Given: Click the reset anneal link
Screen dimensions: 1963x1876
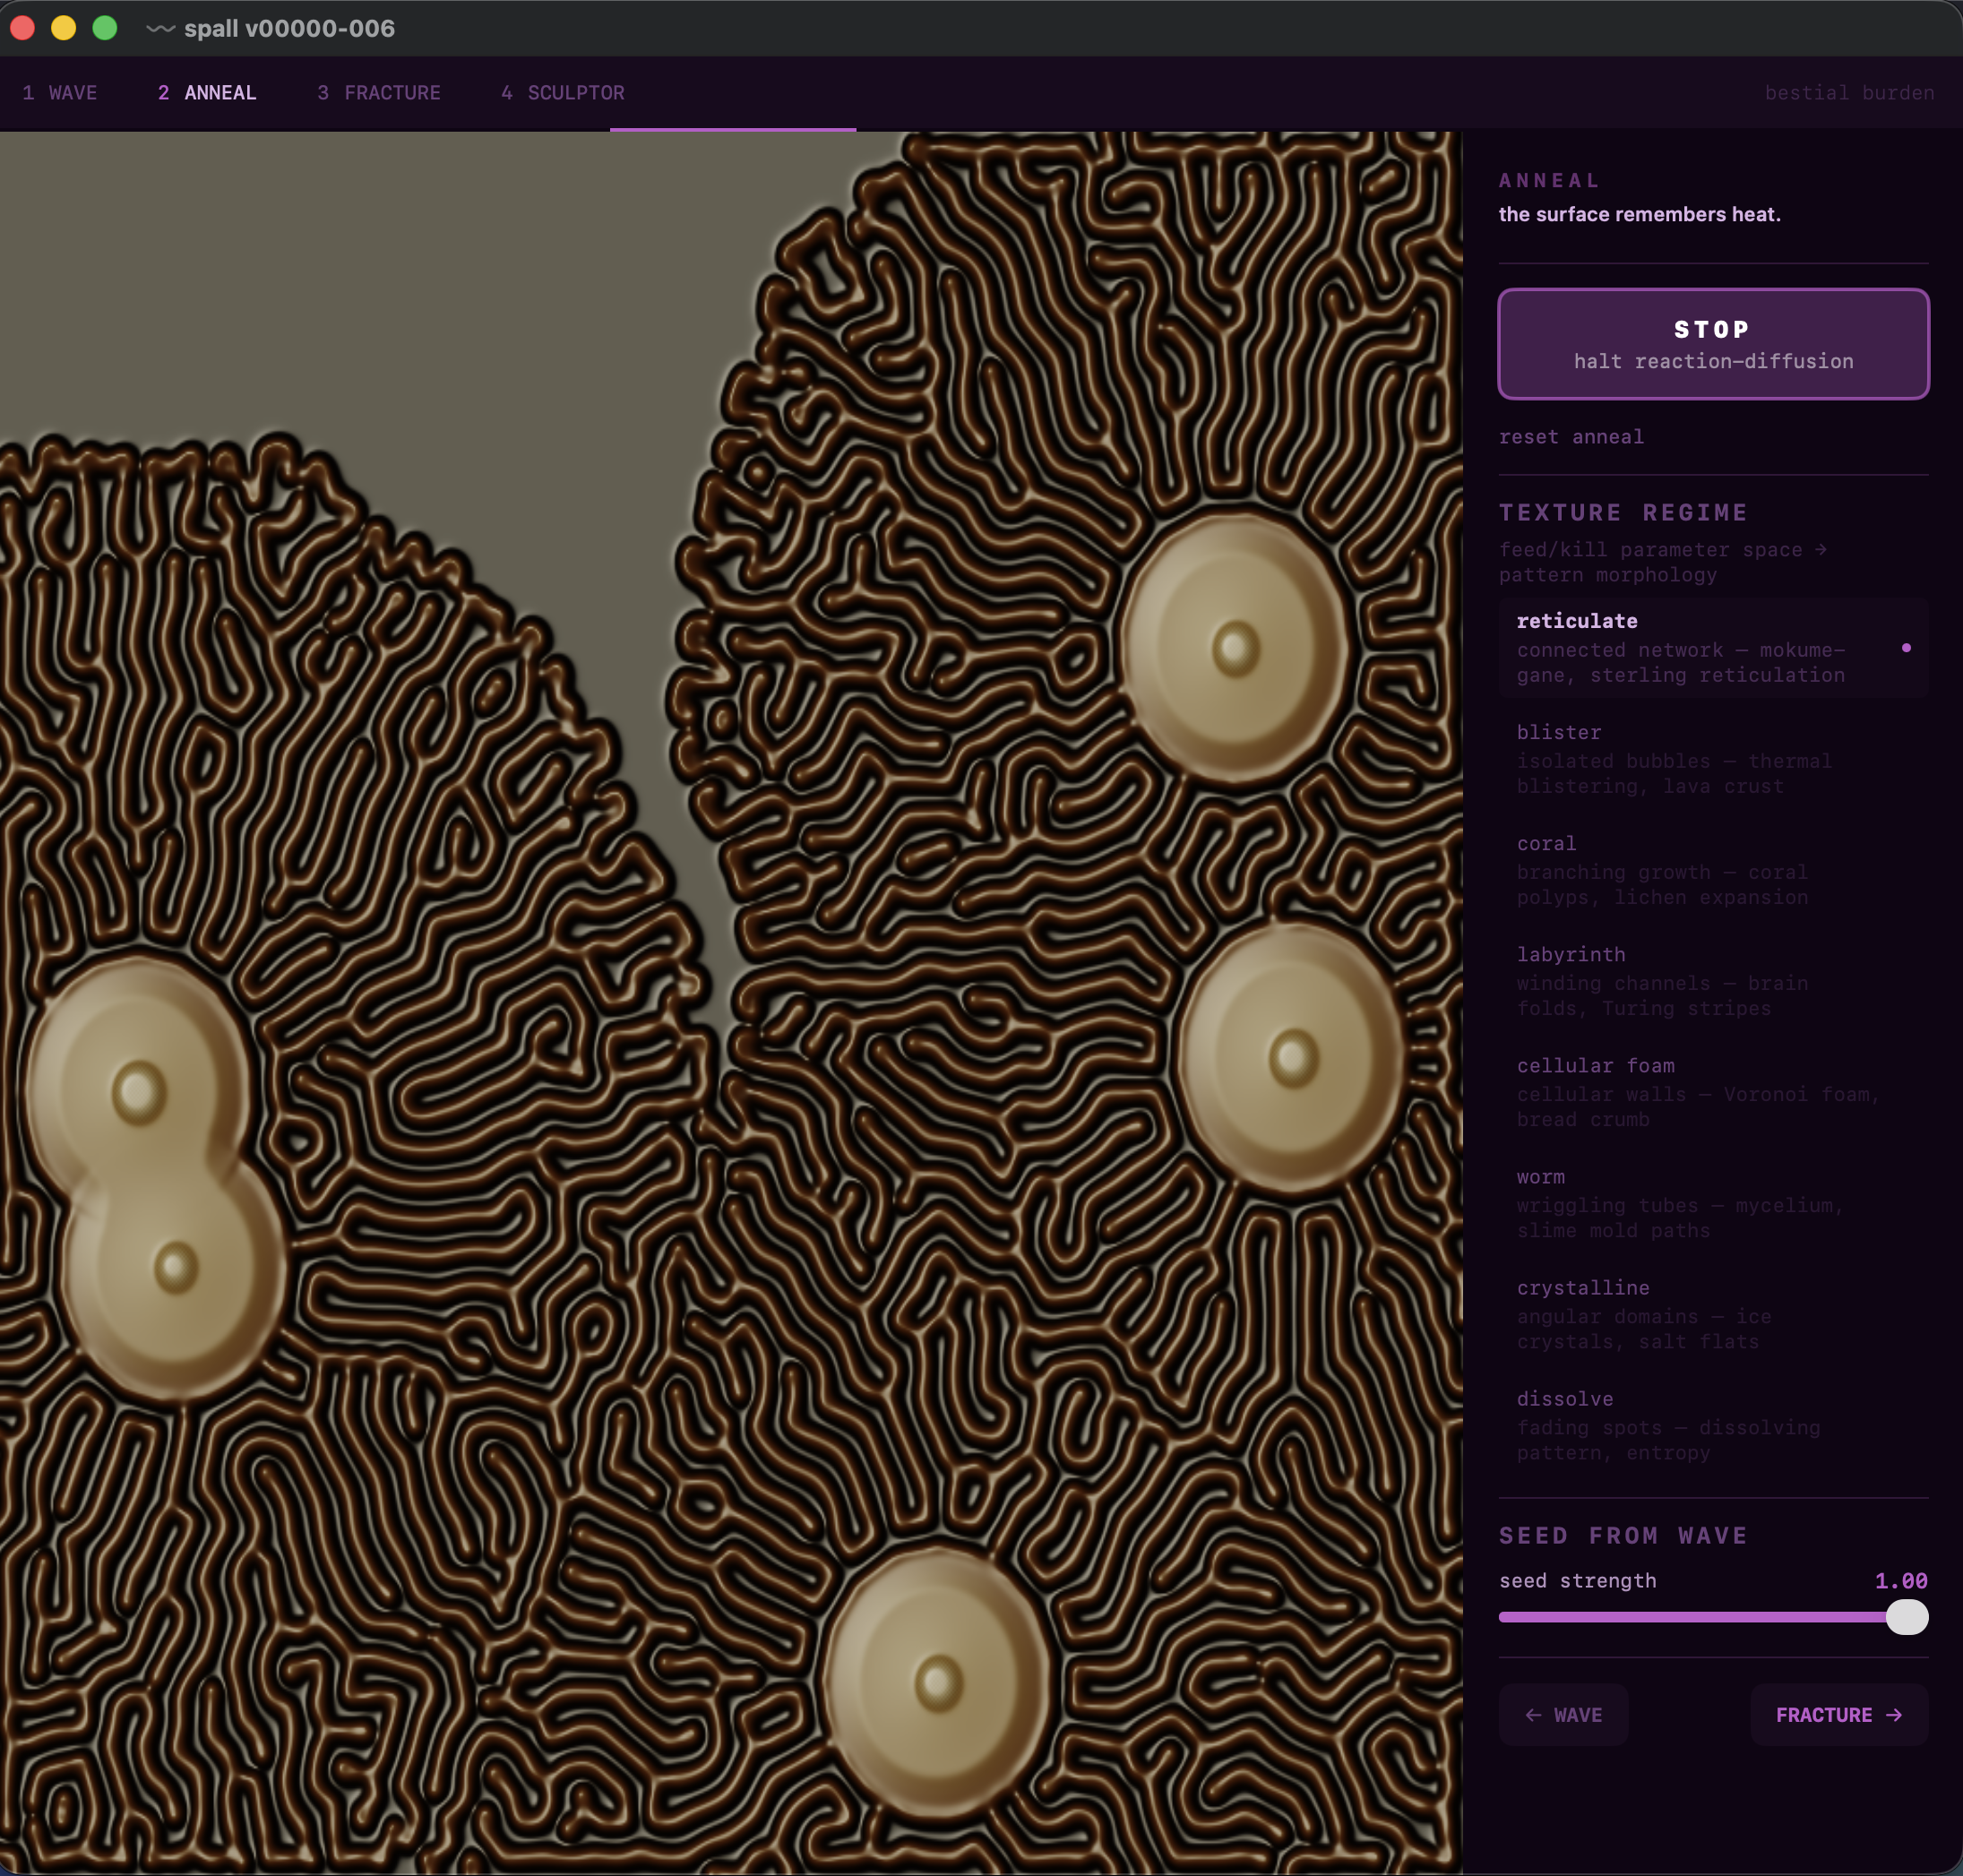Looking at the screenshot, I should [1572, 436].
